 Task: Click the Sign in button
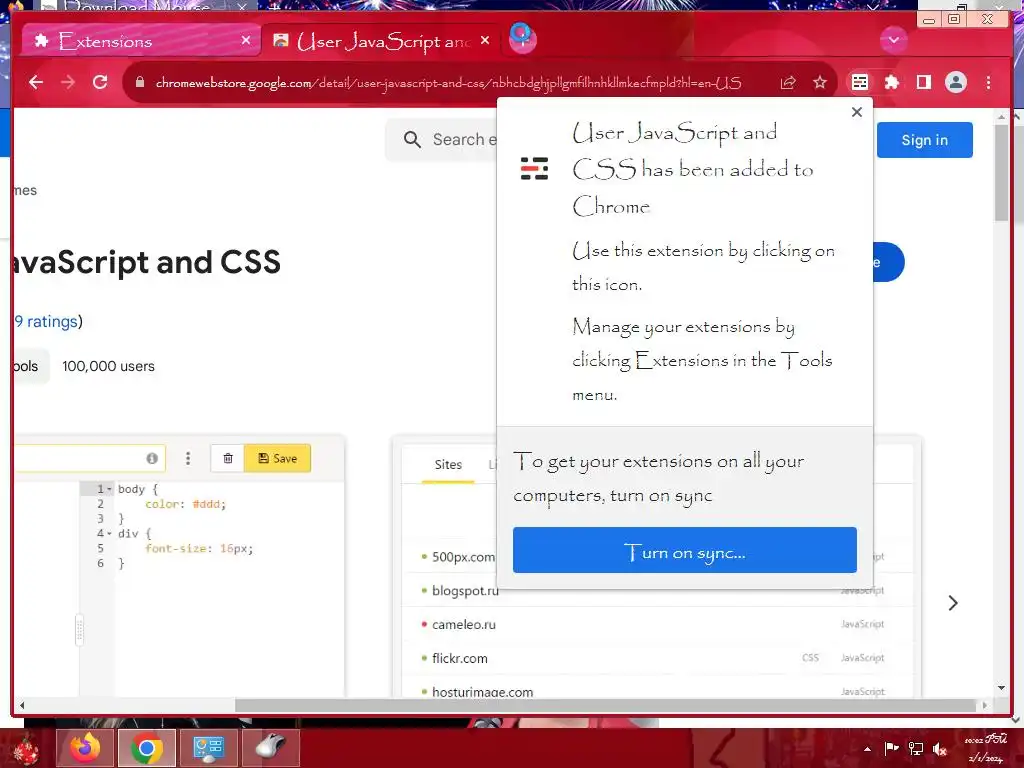click(x=925, y=140)
